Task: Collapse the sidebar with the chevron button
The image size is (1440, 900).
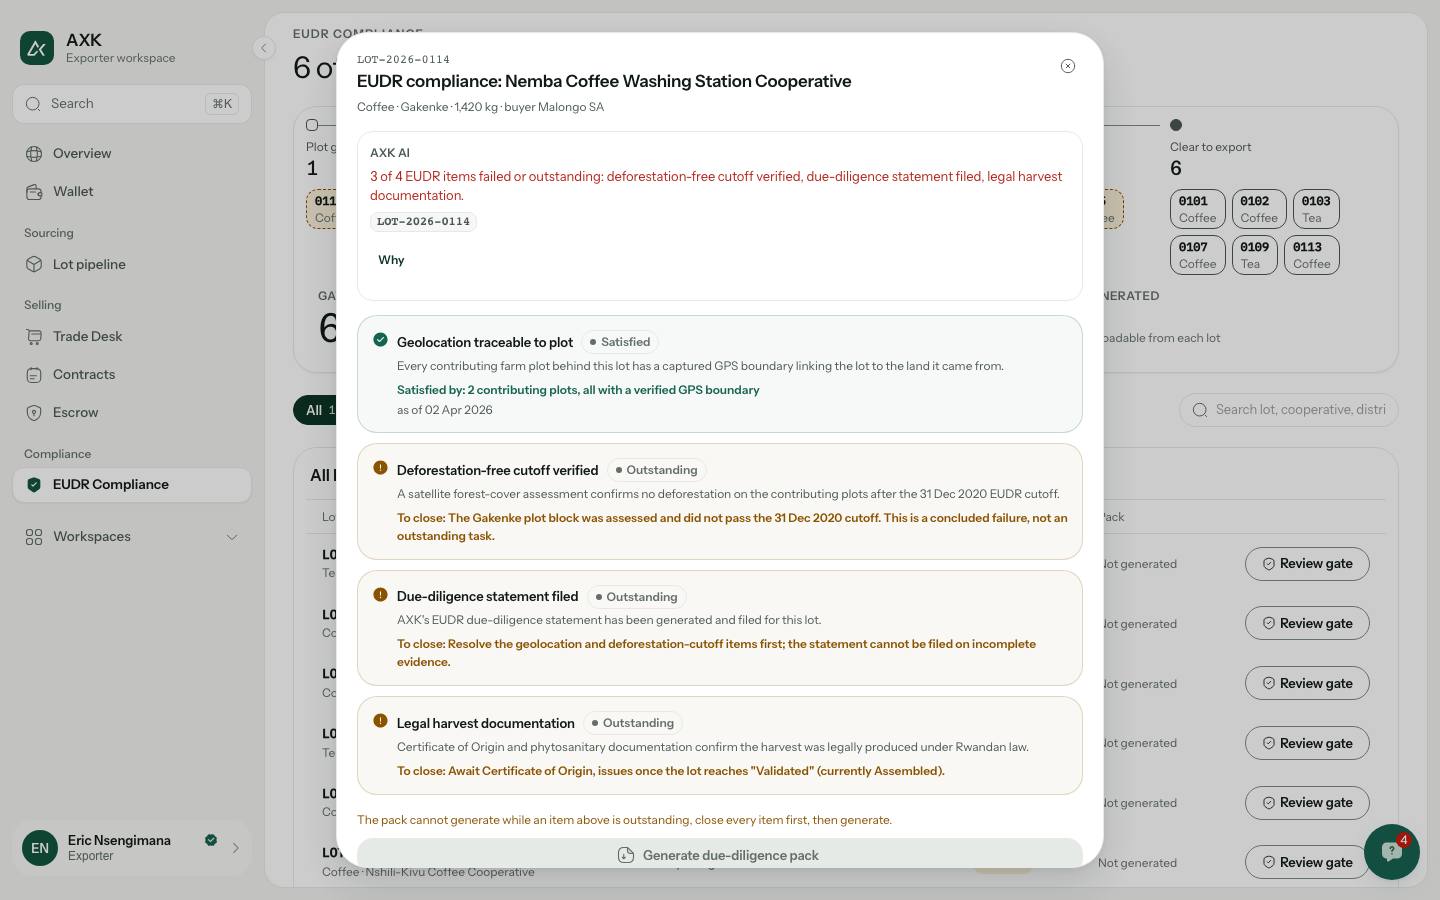Action: (x=263, y=48)
